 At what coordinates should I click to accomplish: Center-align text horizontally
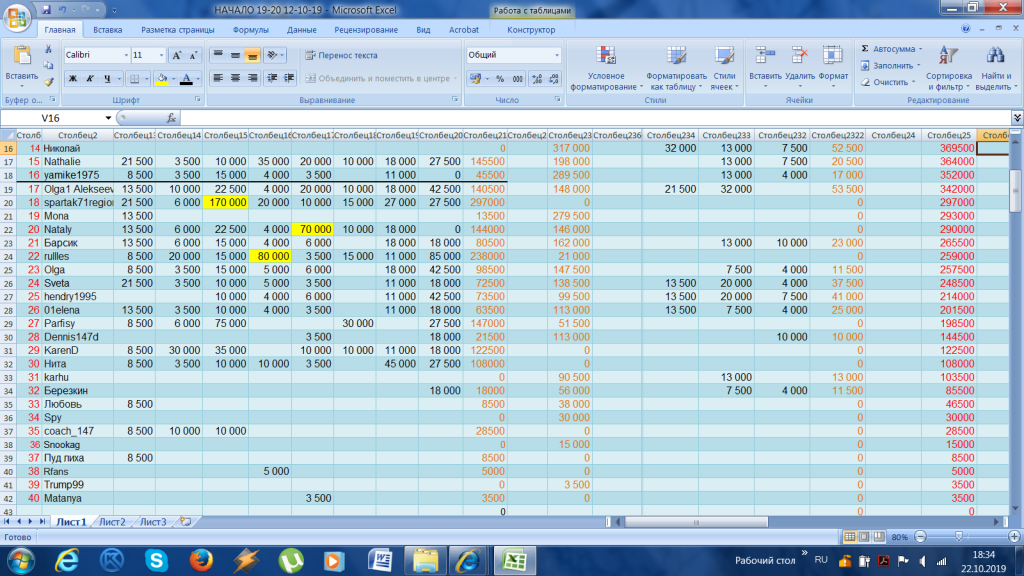coord(236,78)
